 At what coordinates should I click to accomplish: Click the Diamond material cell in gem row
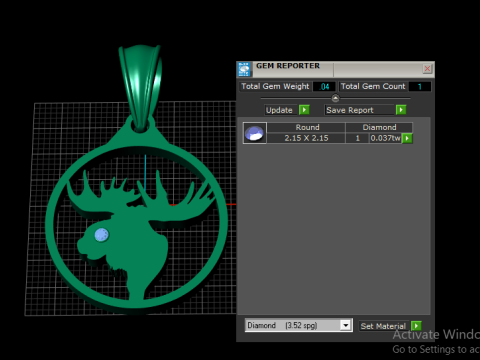pos(379,127)
